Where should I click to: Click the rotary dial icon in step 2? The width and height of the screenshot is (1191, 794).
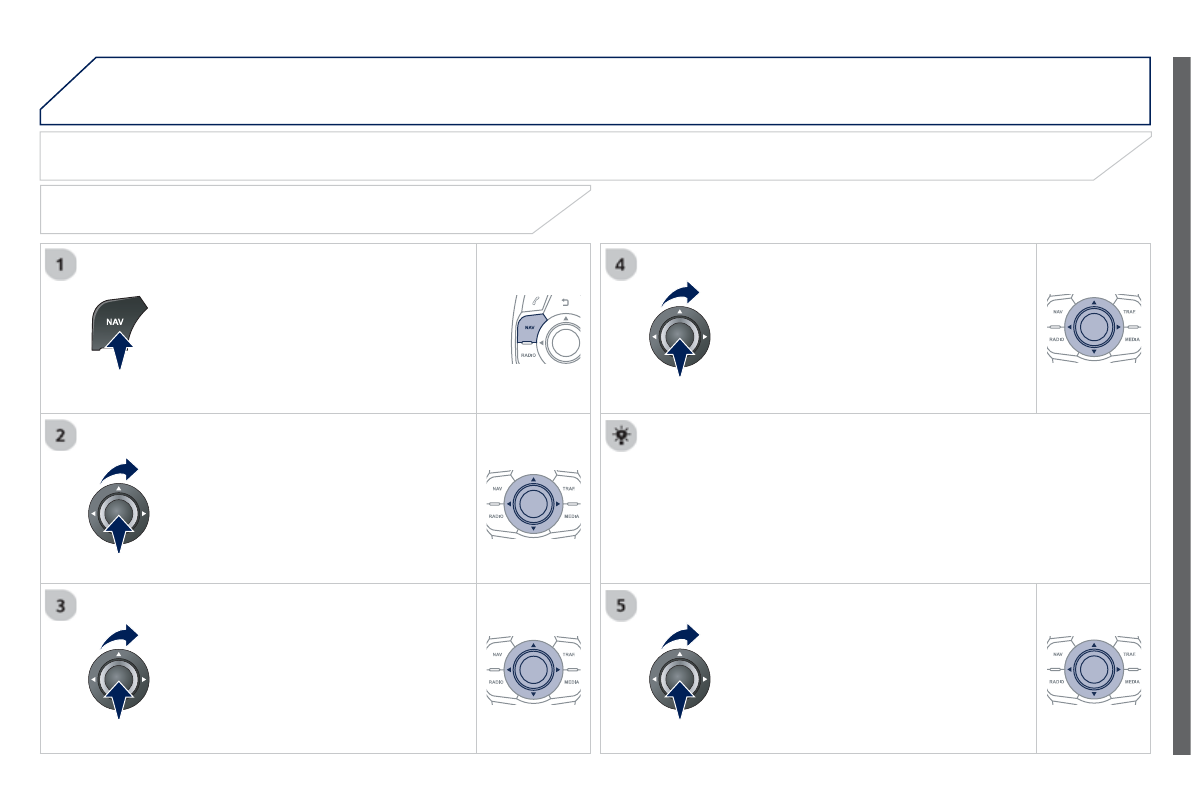click(119, 516)
